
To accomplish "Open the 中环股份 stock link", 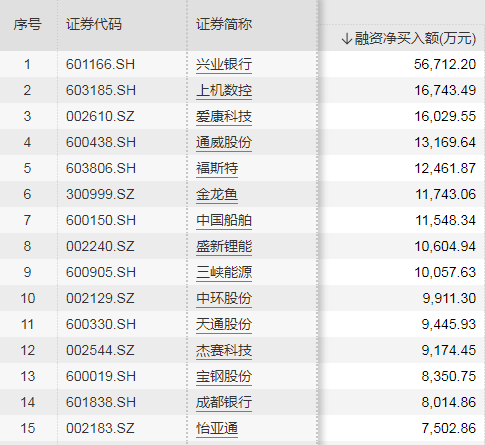I will pyautogui.click(x=224, y=298).
